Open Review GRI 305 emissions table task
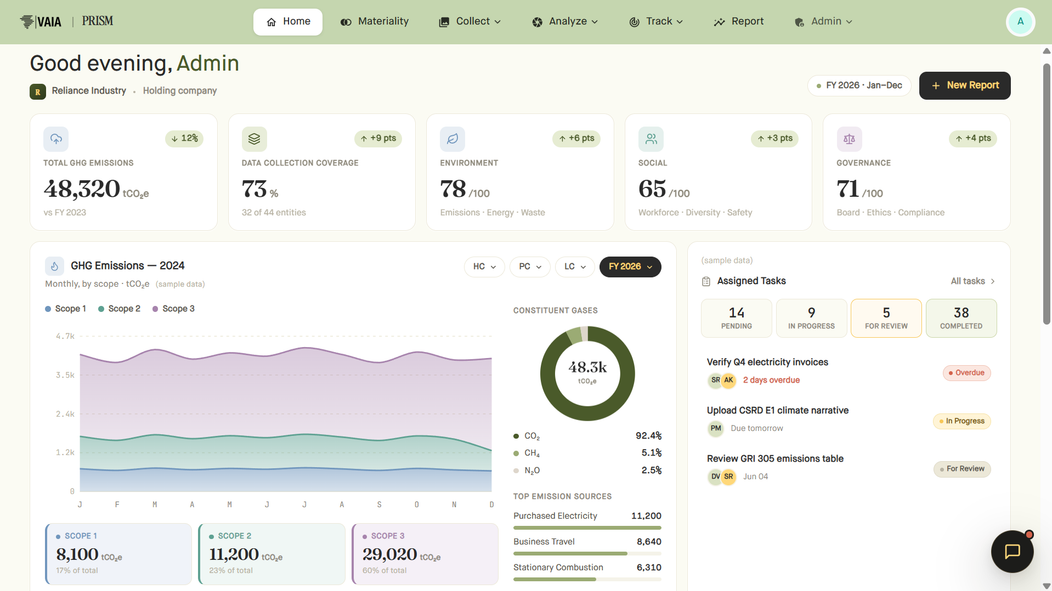1052x591 pixels. click(849, 468)
